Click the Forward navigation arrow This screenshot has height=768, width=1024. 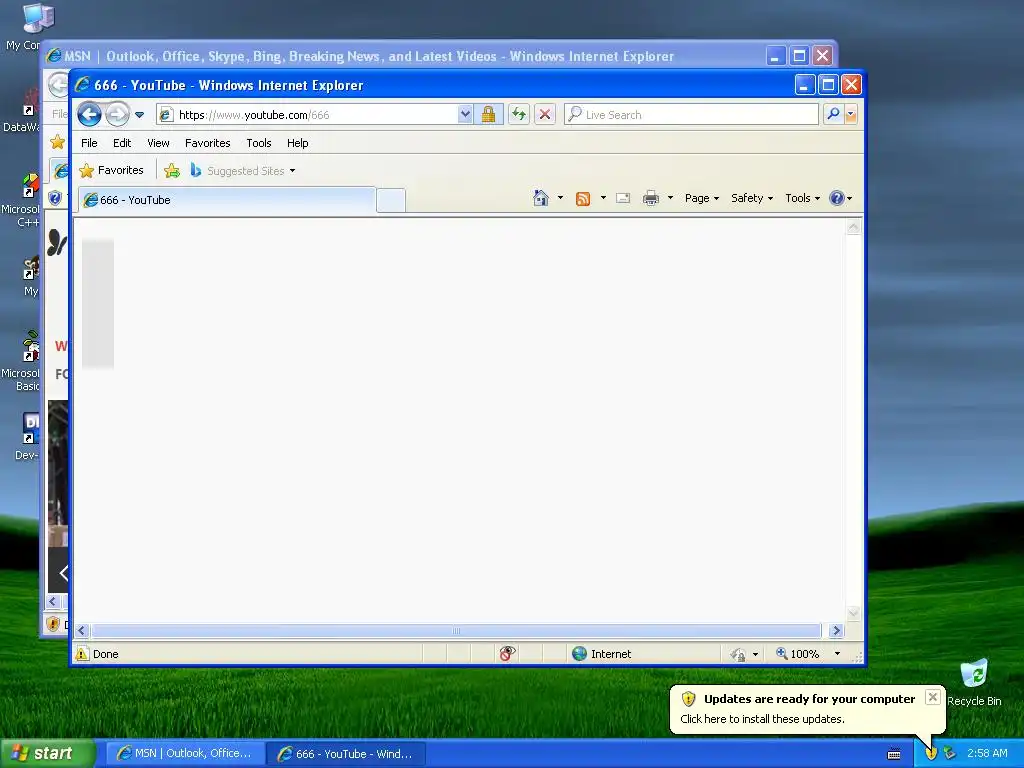(118, 115)
